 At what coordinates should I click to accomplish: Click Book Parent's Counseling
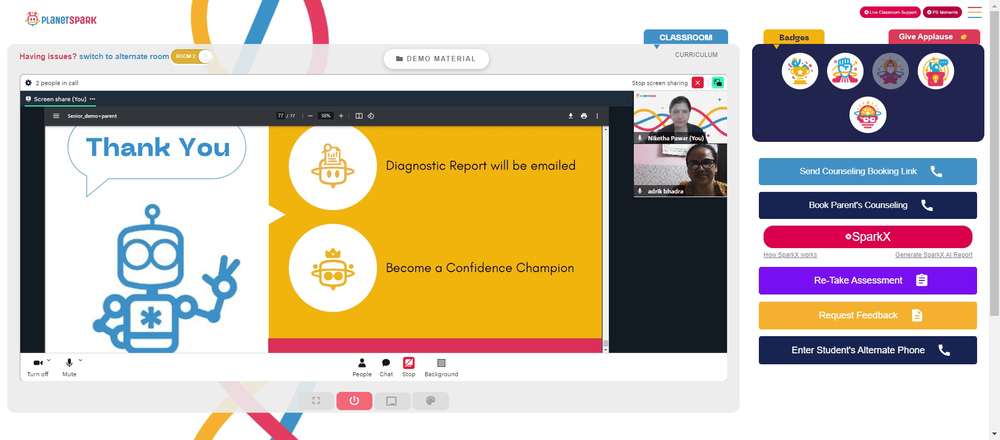click(x=867, y=205)
